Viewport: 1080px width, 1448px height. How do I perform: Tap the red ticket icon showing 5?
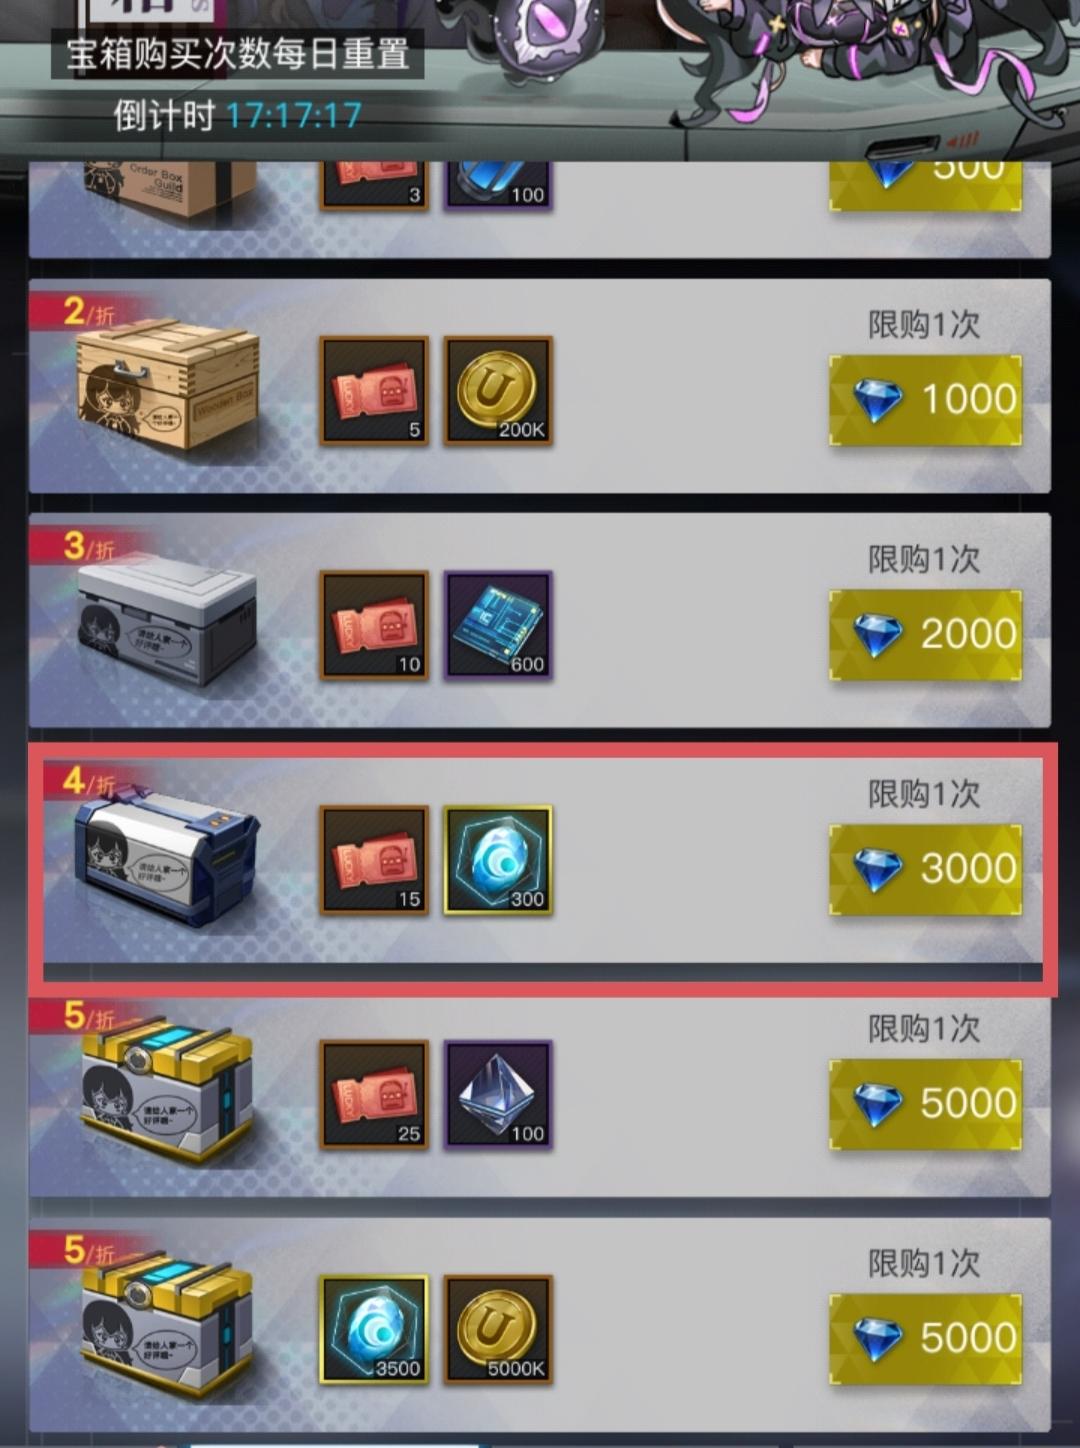coord(374,390)
